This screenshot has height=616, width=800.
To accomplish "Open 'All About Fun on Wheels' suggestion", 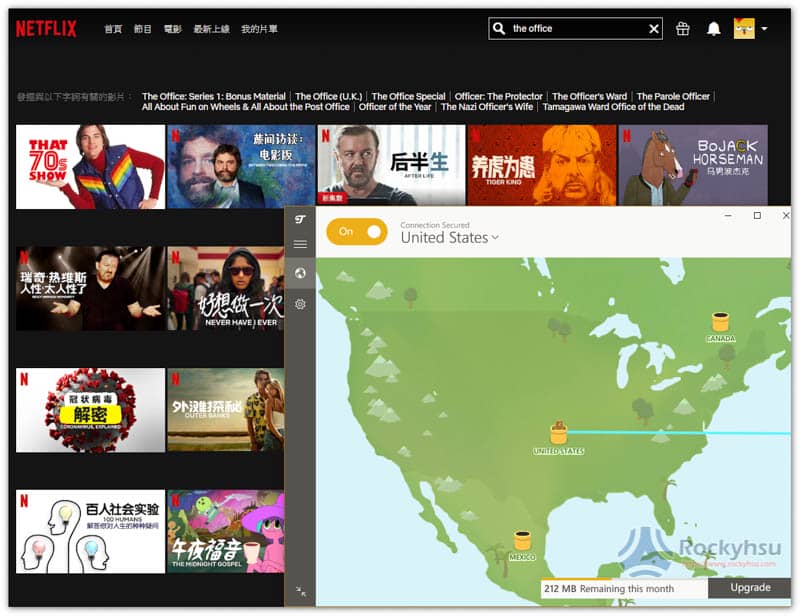I will click(245, 107).
